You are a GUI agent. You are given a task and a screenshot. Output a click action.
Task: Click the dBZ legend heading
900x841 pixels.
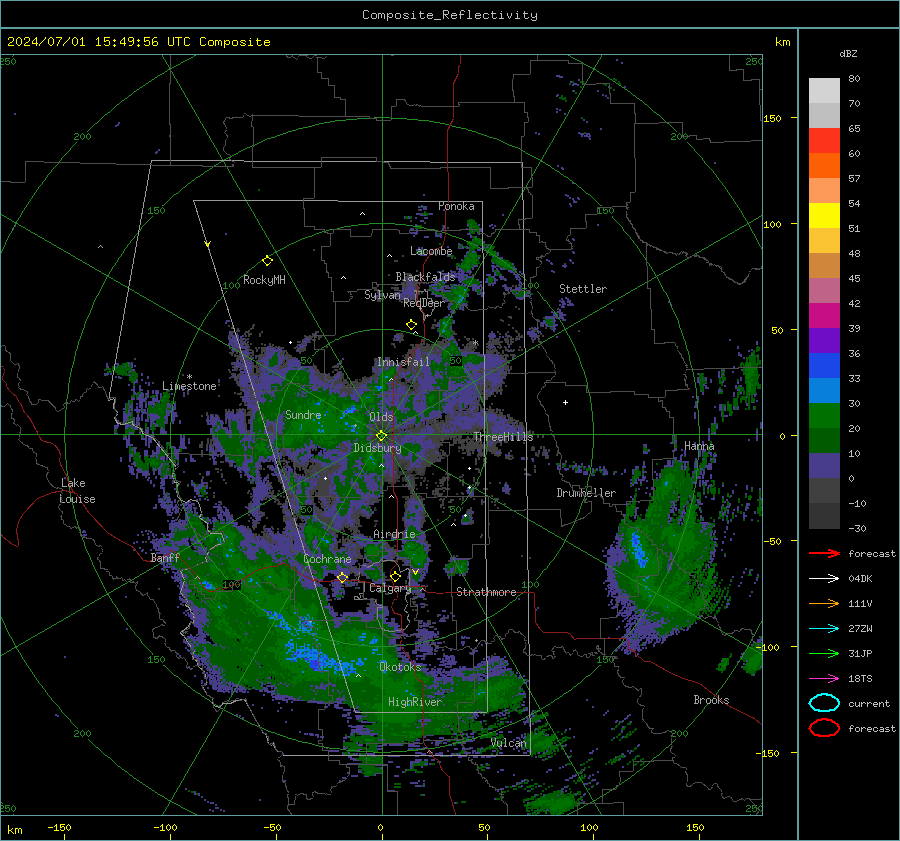pyautogui.click(x=848, y=53)
